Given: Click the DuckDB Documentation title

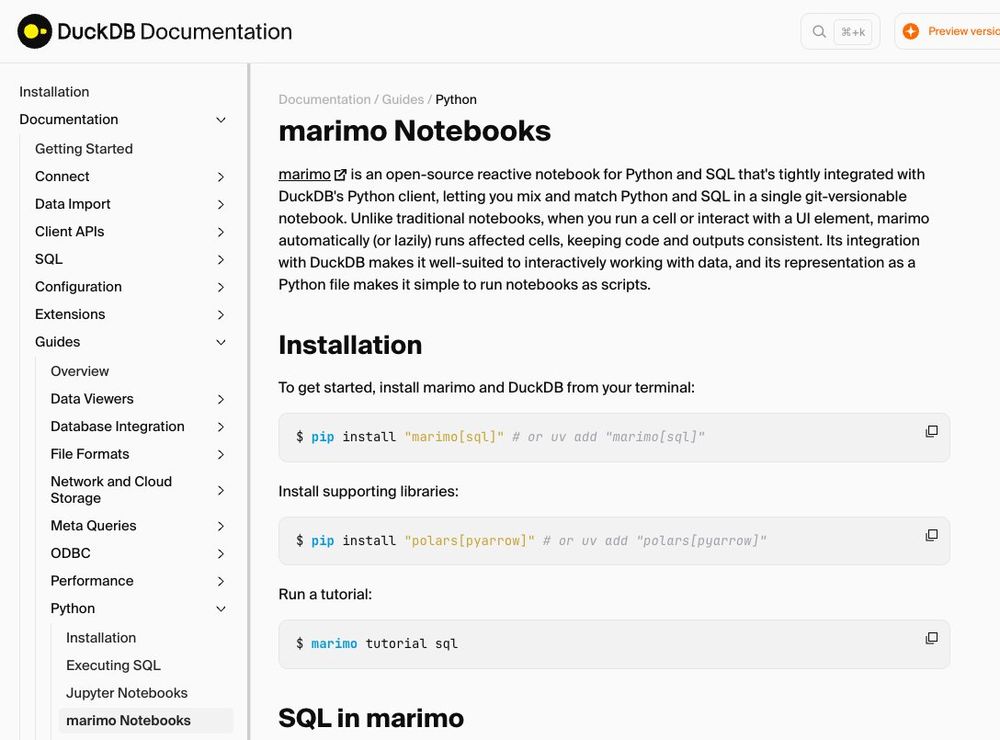Looking at the screenshot, I should (x=175, y=31).
